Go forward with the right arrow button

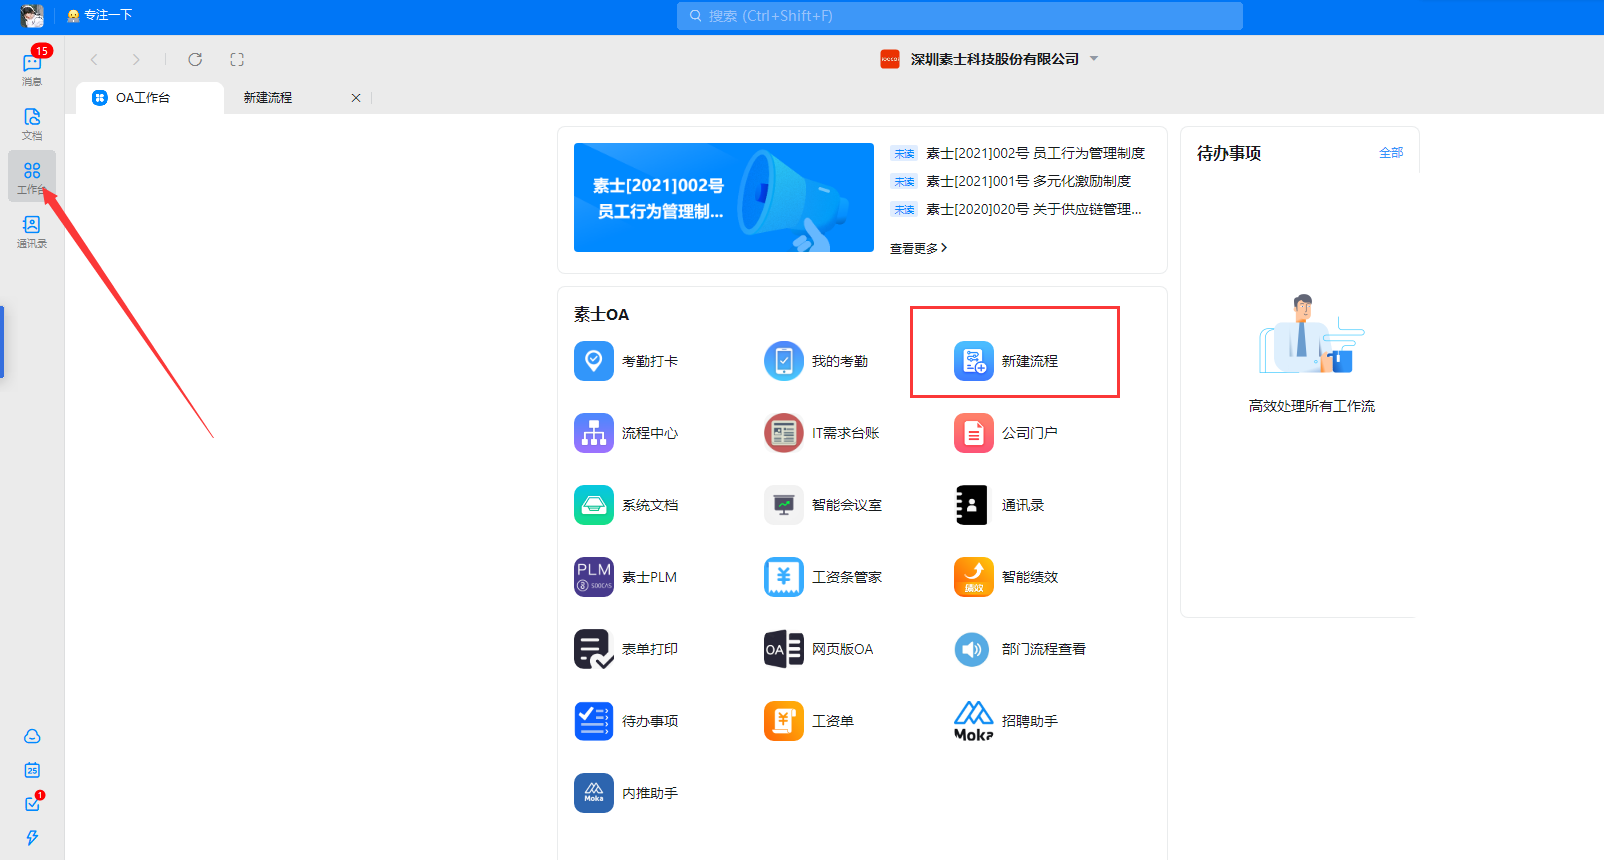(136, 60)
